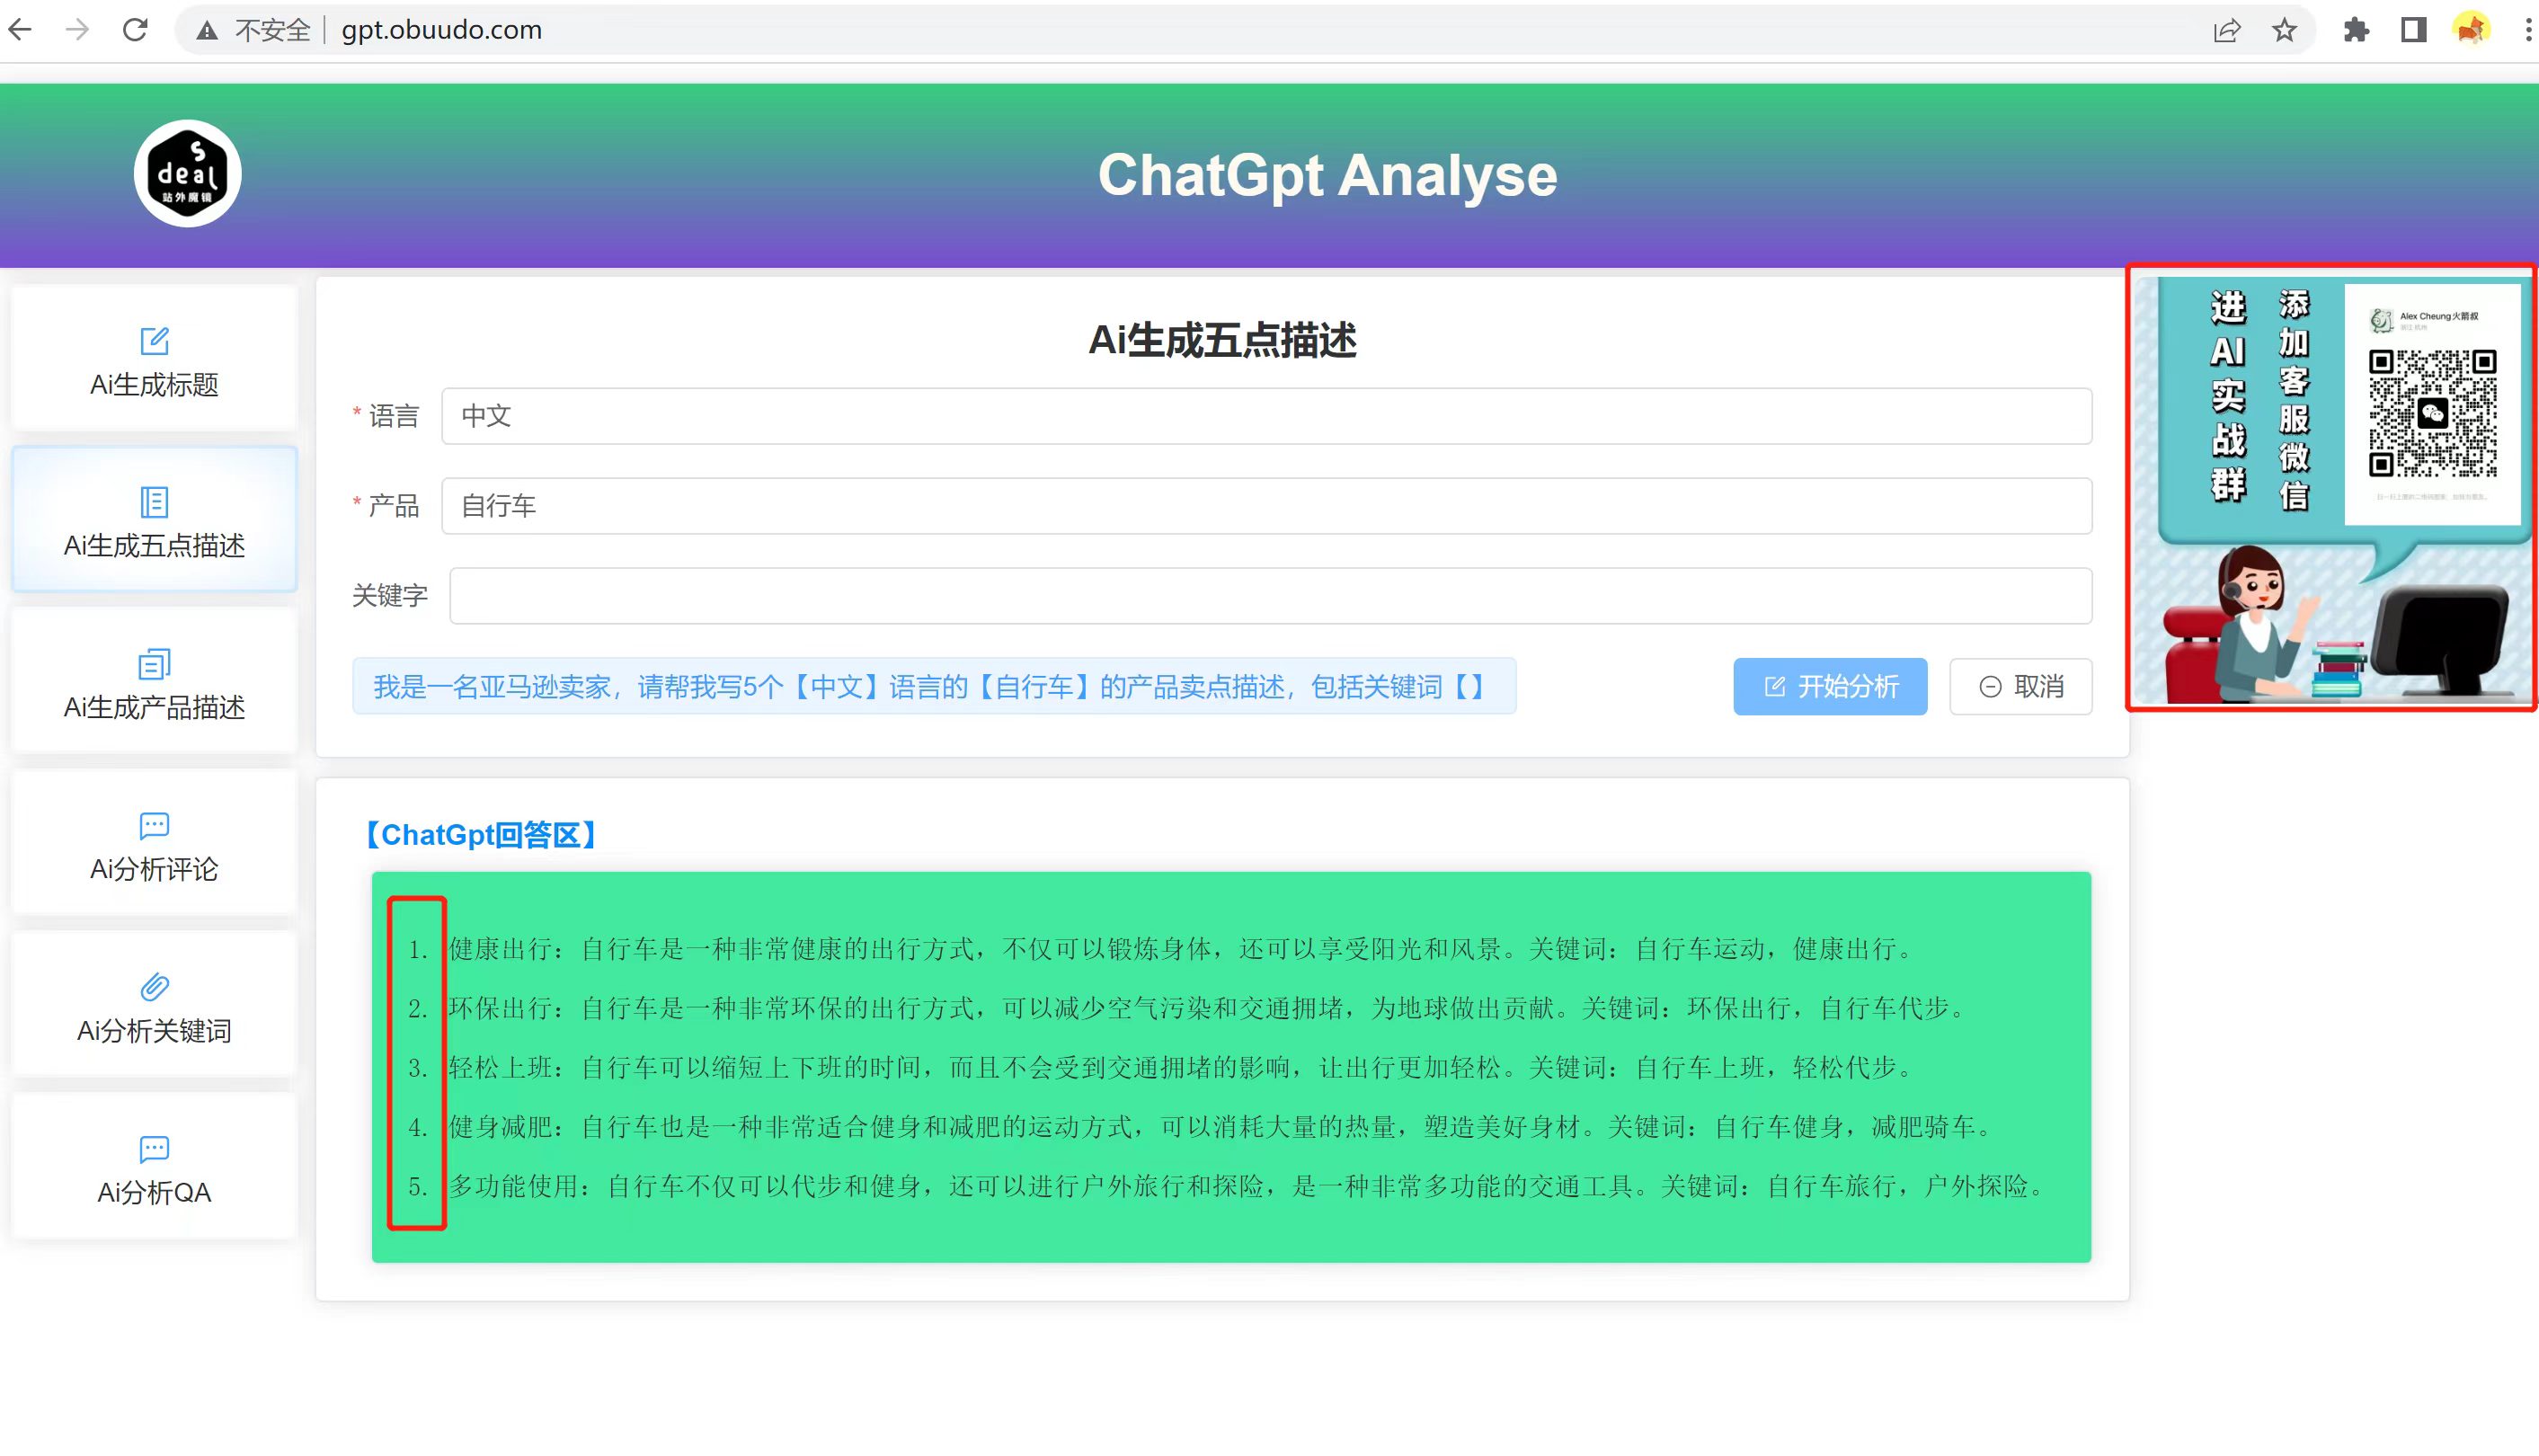The image size is (2539, 1456).
Task: Click the empty 关键字 input field
Action: click(x=1271, y=596)
